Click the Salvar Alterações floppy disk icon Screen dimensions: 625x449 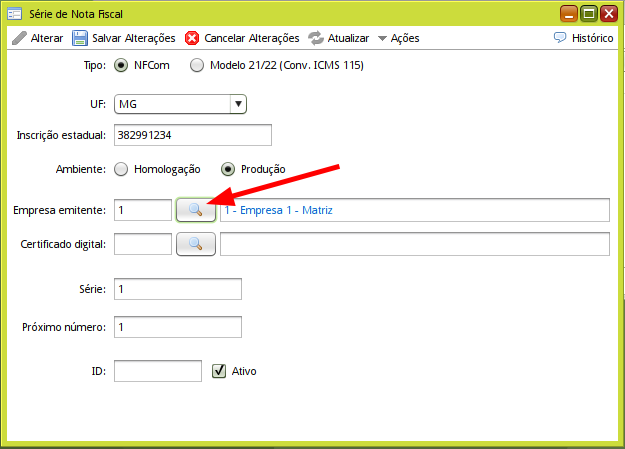pyautogui.click(x=79, y=38)
